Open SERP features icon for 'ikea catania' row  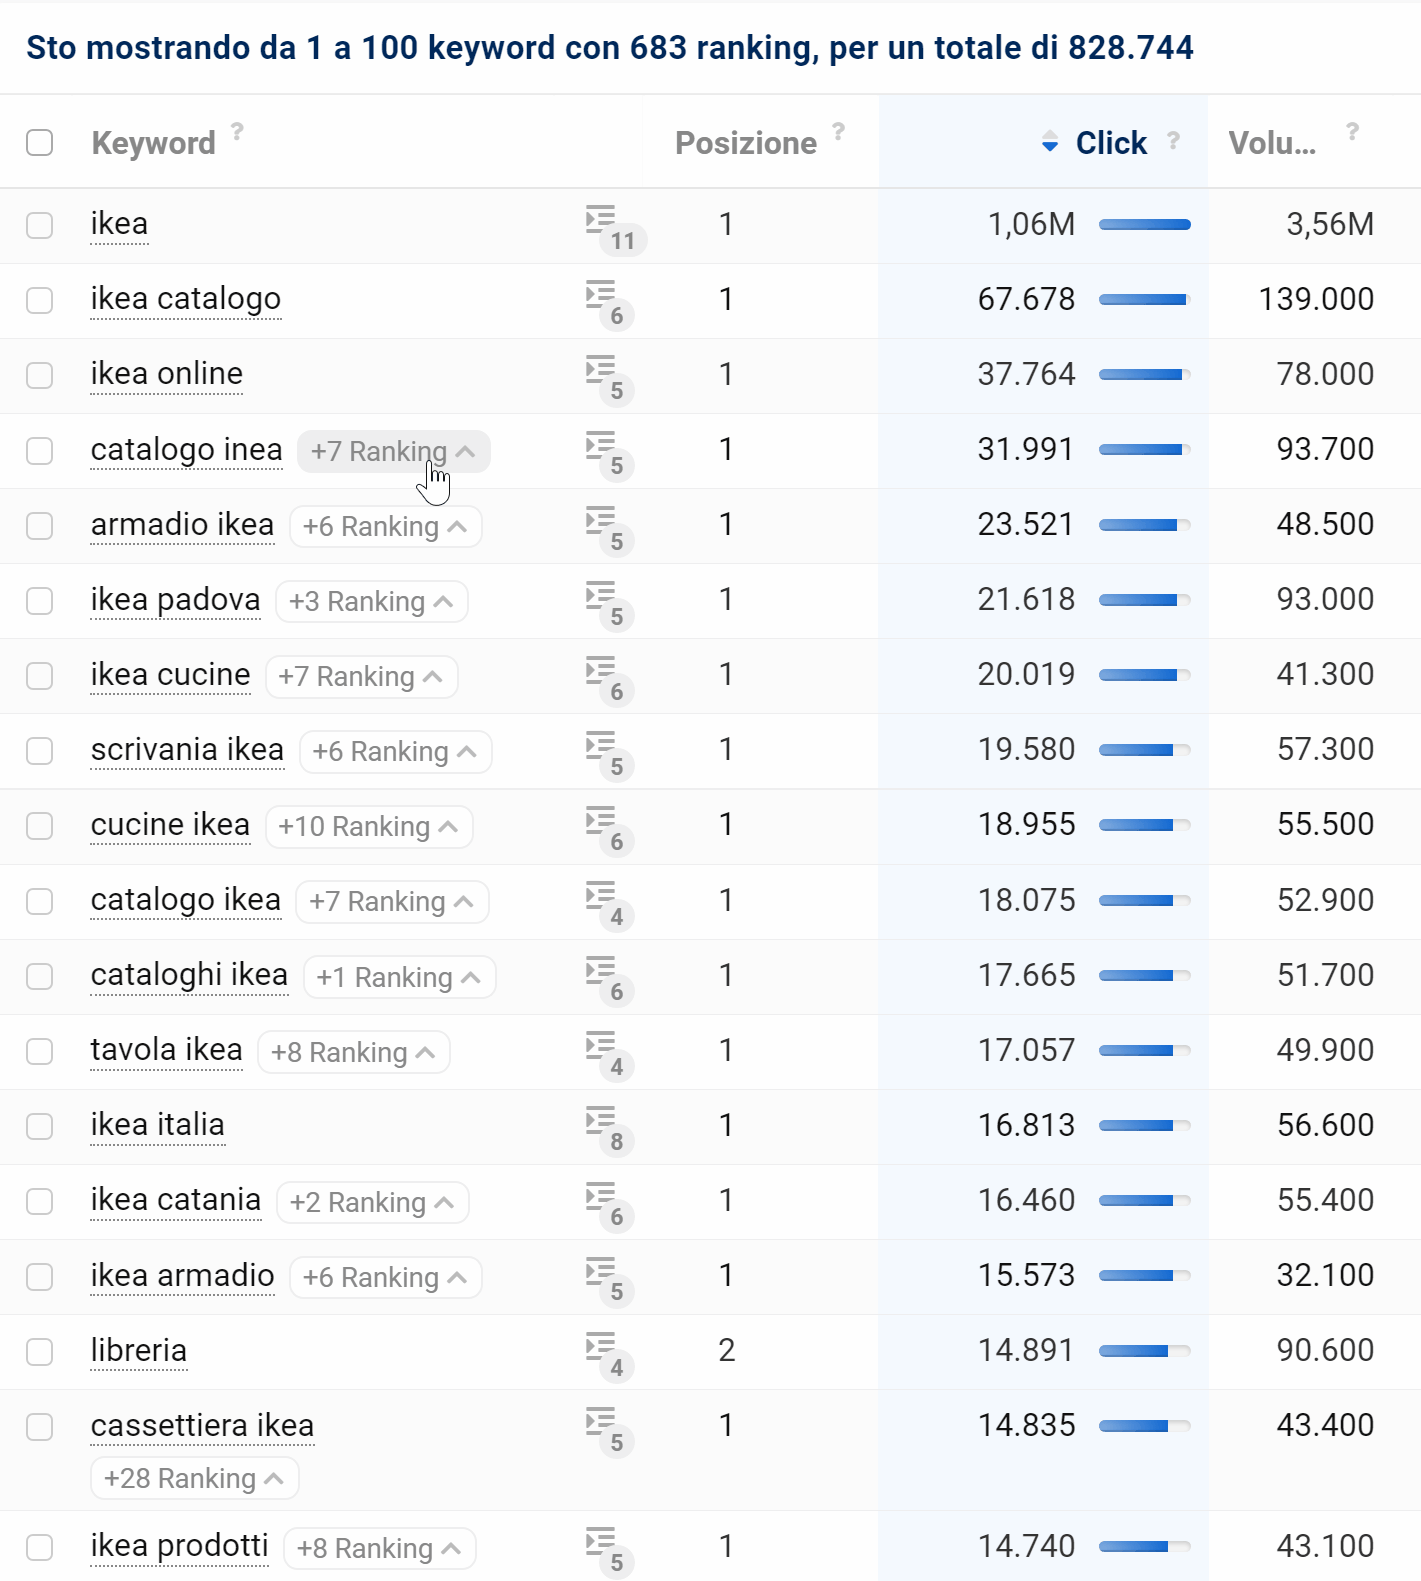[610, 1204]
